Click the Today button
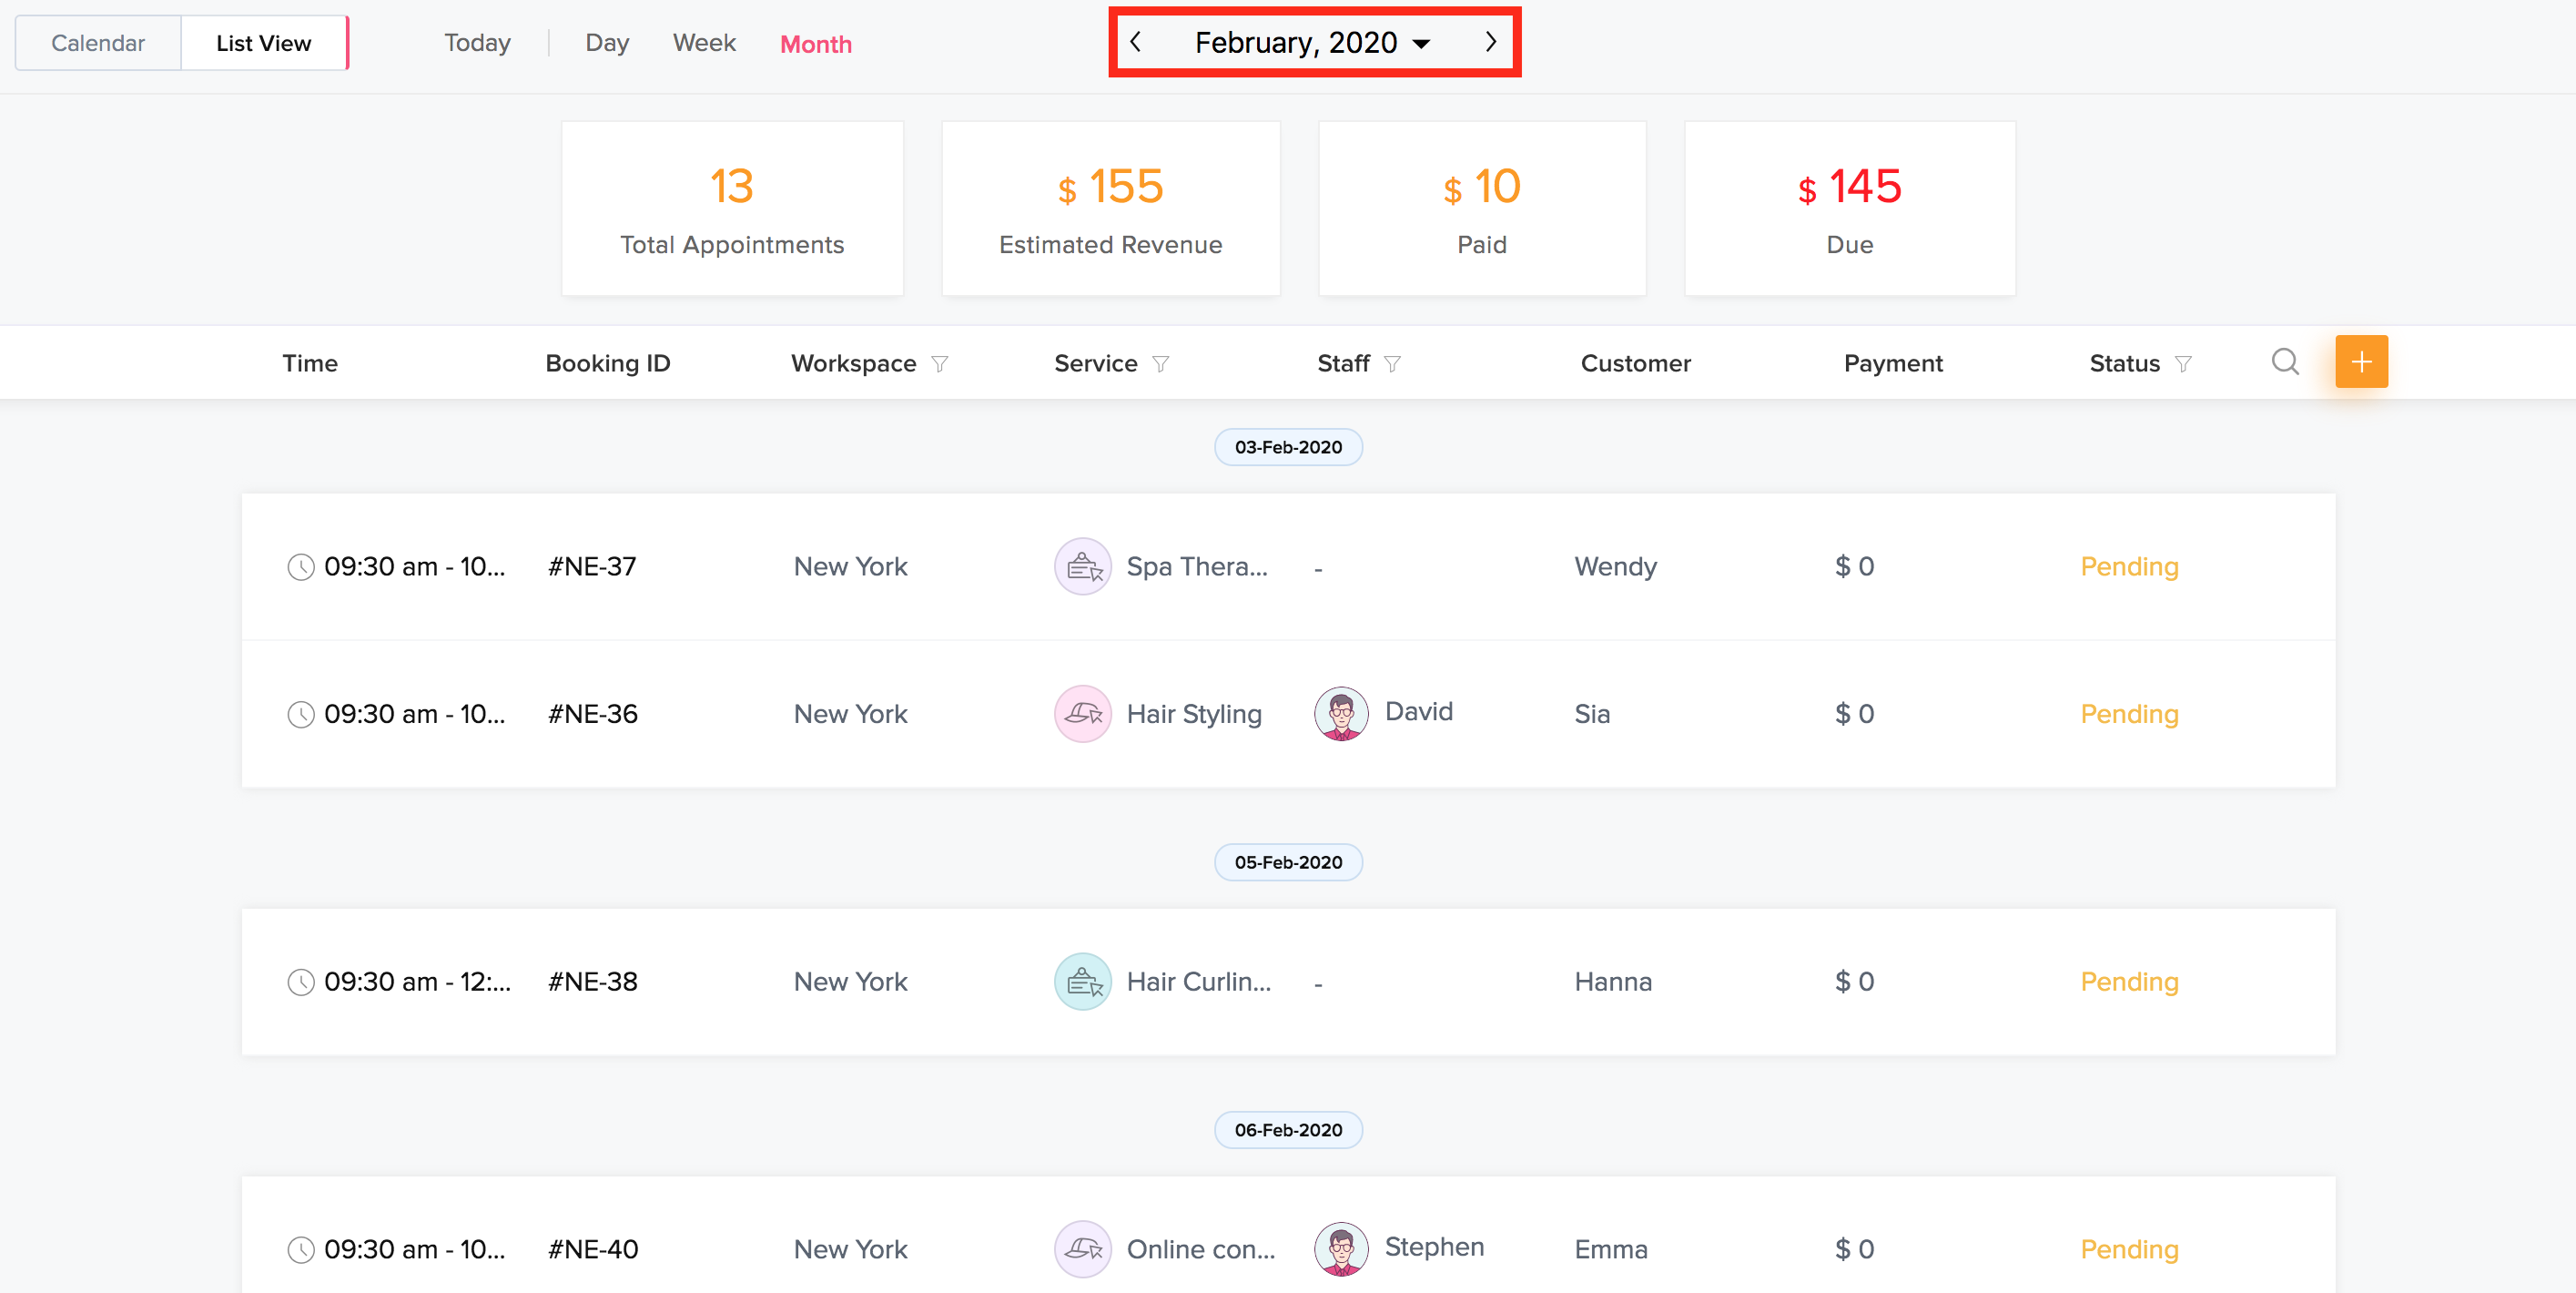 (477, 43)
